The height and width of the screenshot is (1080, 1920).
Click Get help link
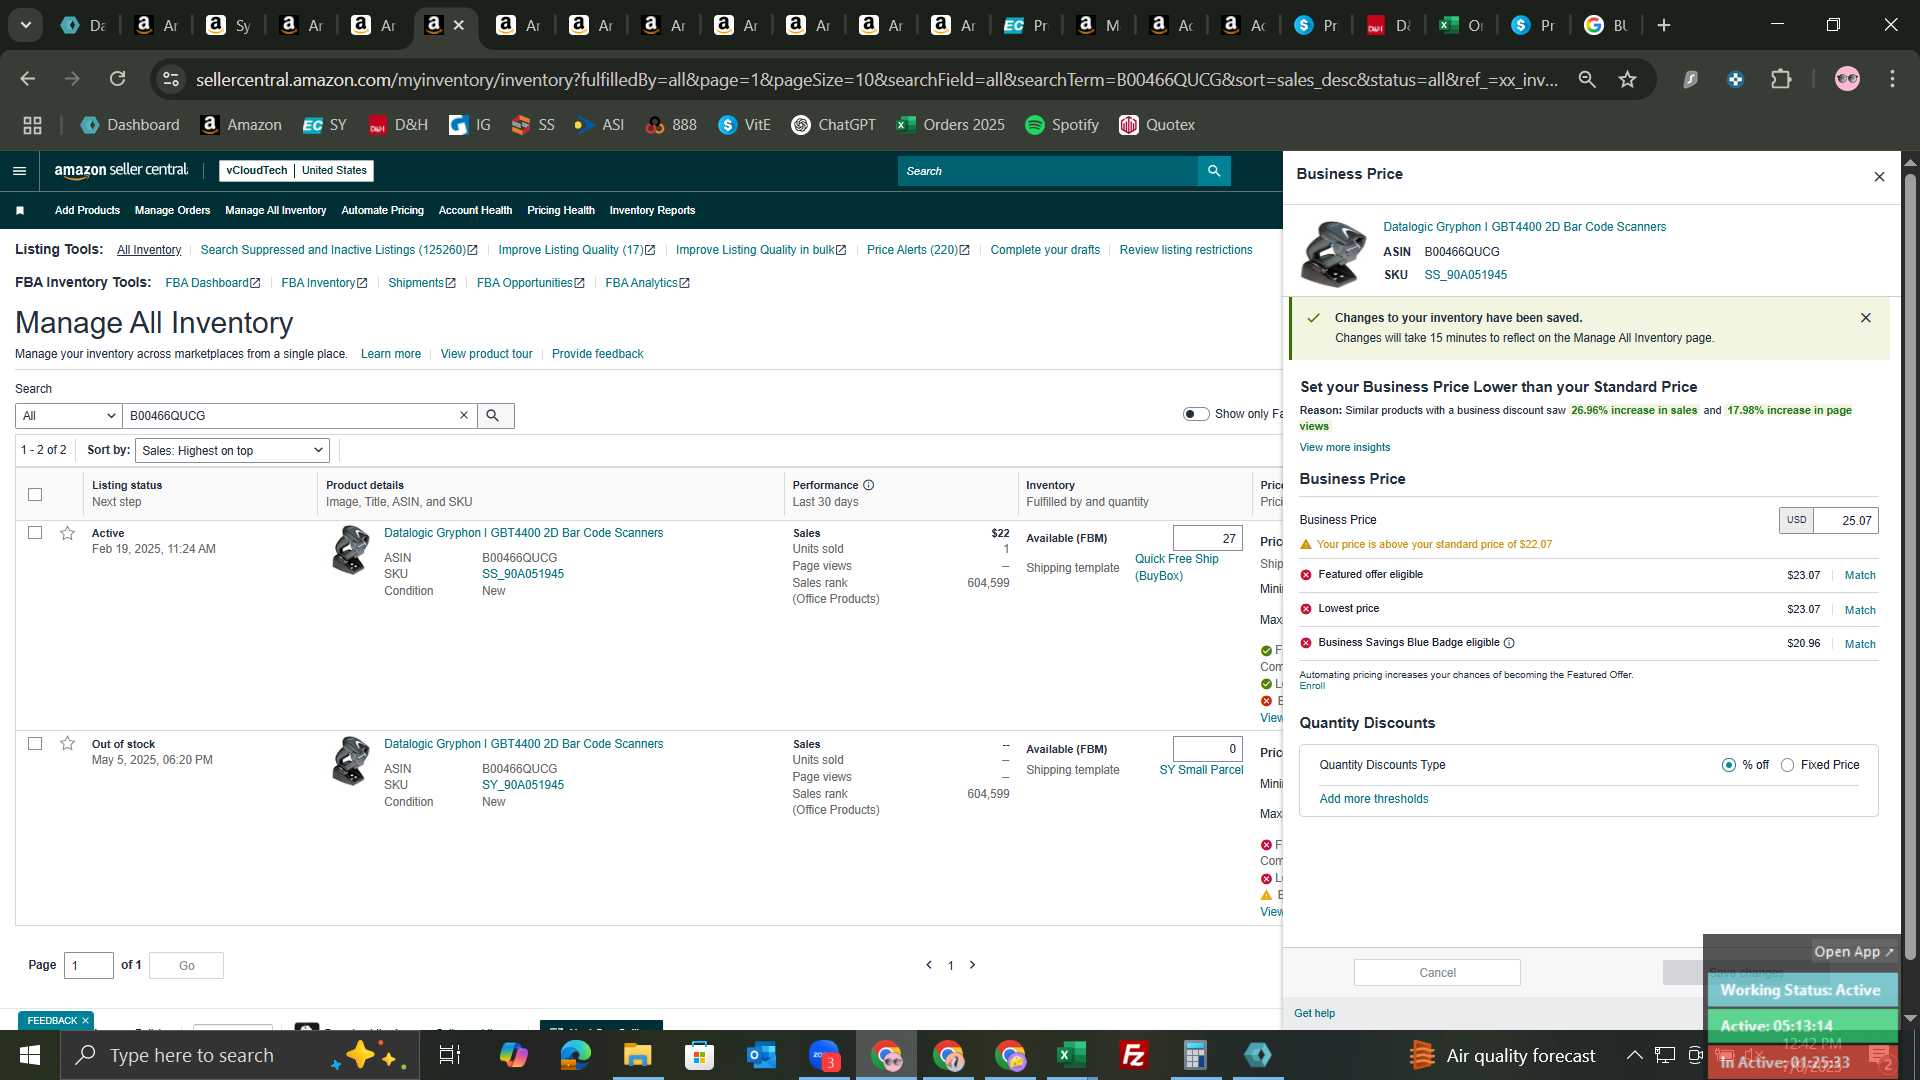[1314, 1014]
